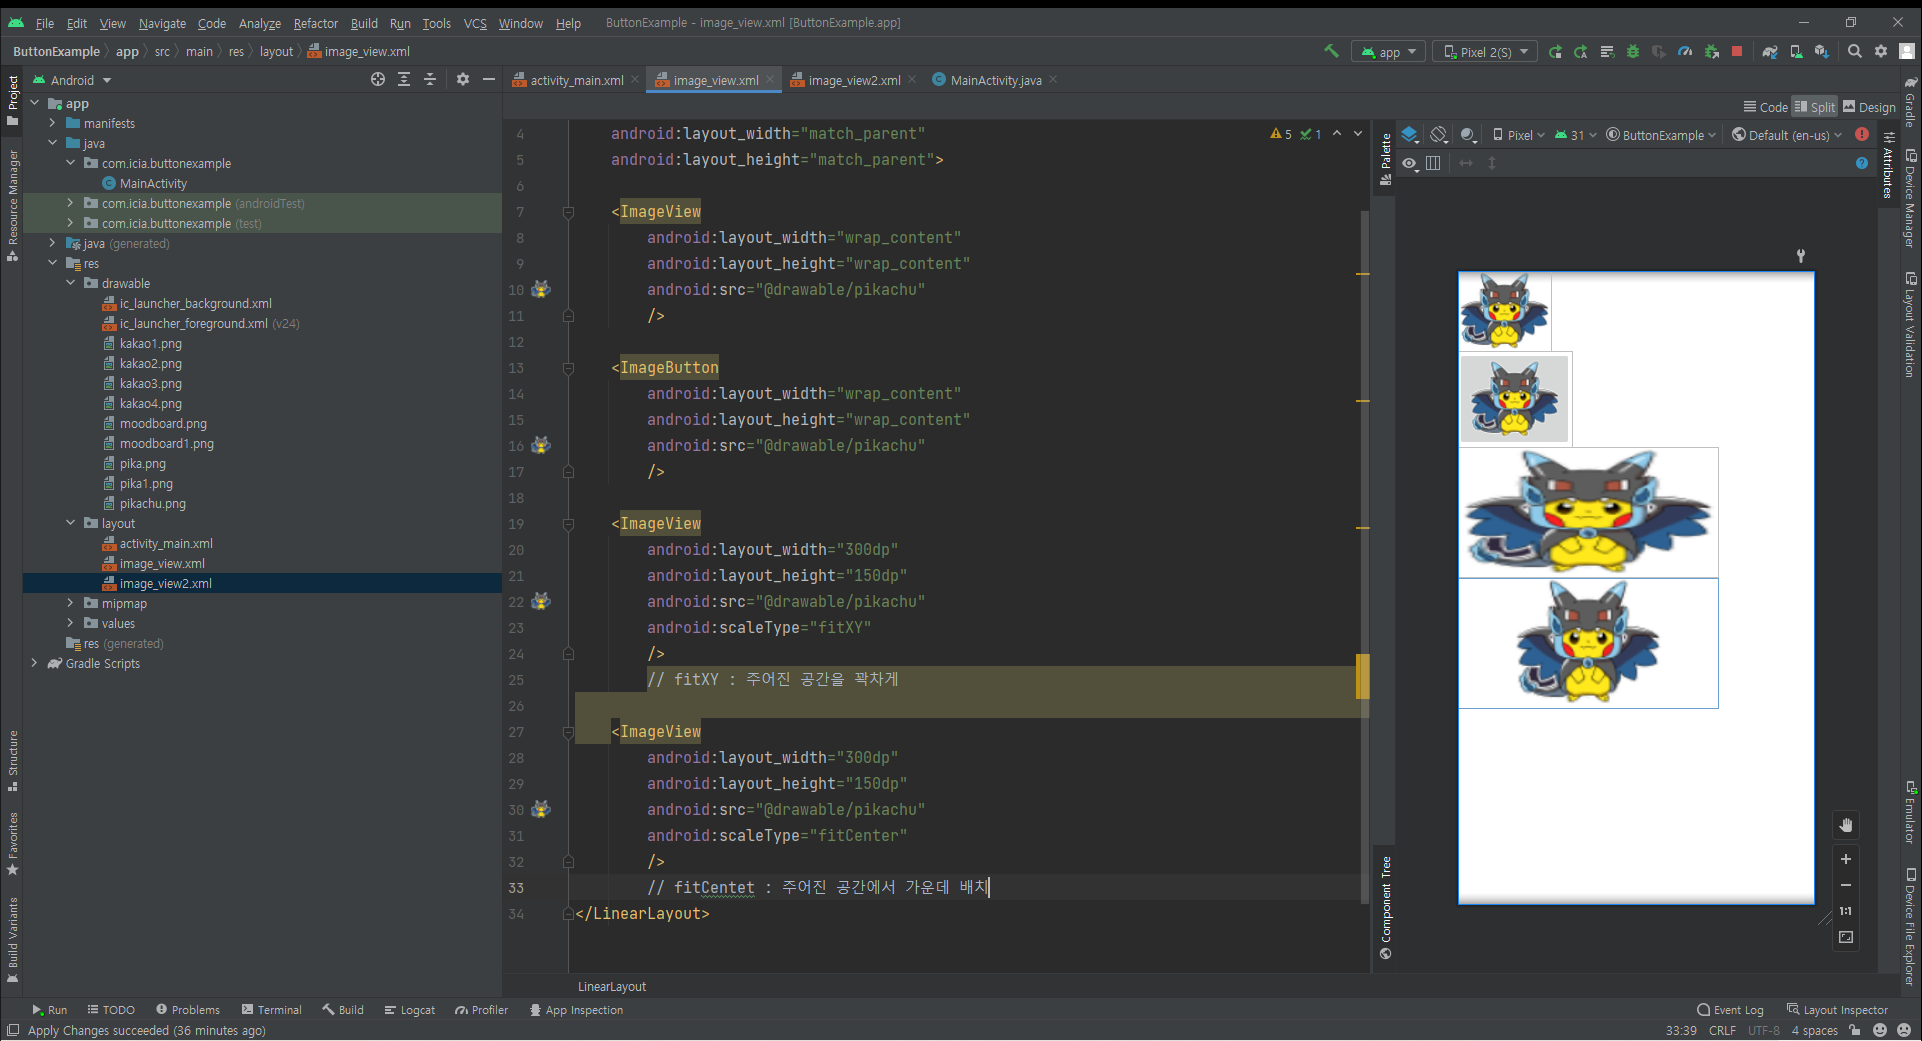Switch editor to Code view

point(1766,107)
